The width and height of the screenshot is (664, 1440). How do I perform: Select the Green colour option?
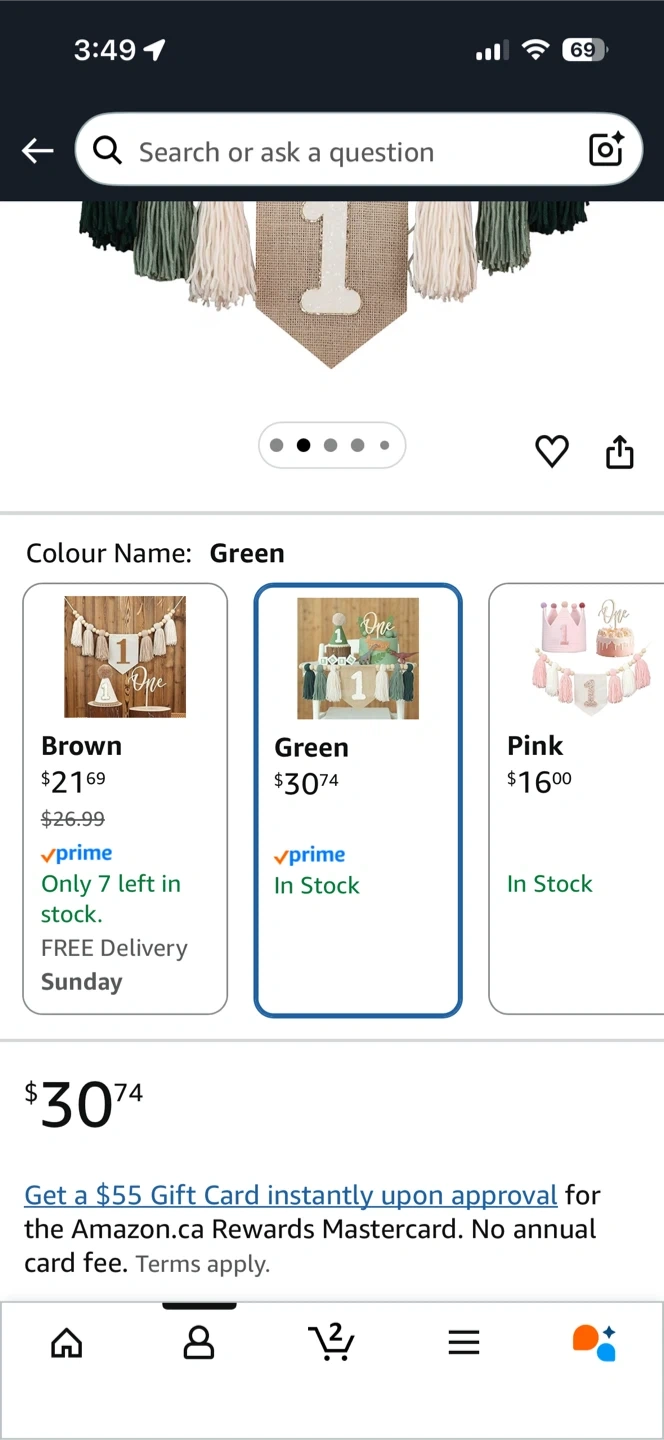[x=358, y=800]
